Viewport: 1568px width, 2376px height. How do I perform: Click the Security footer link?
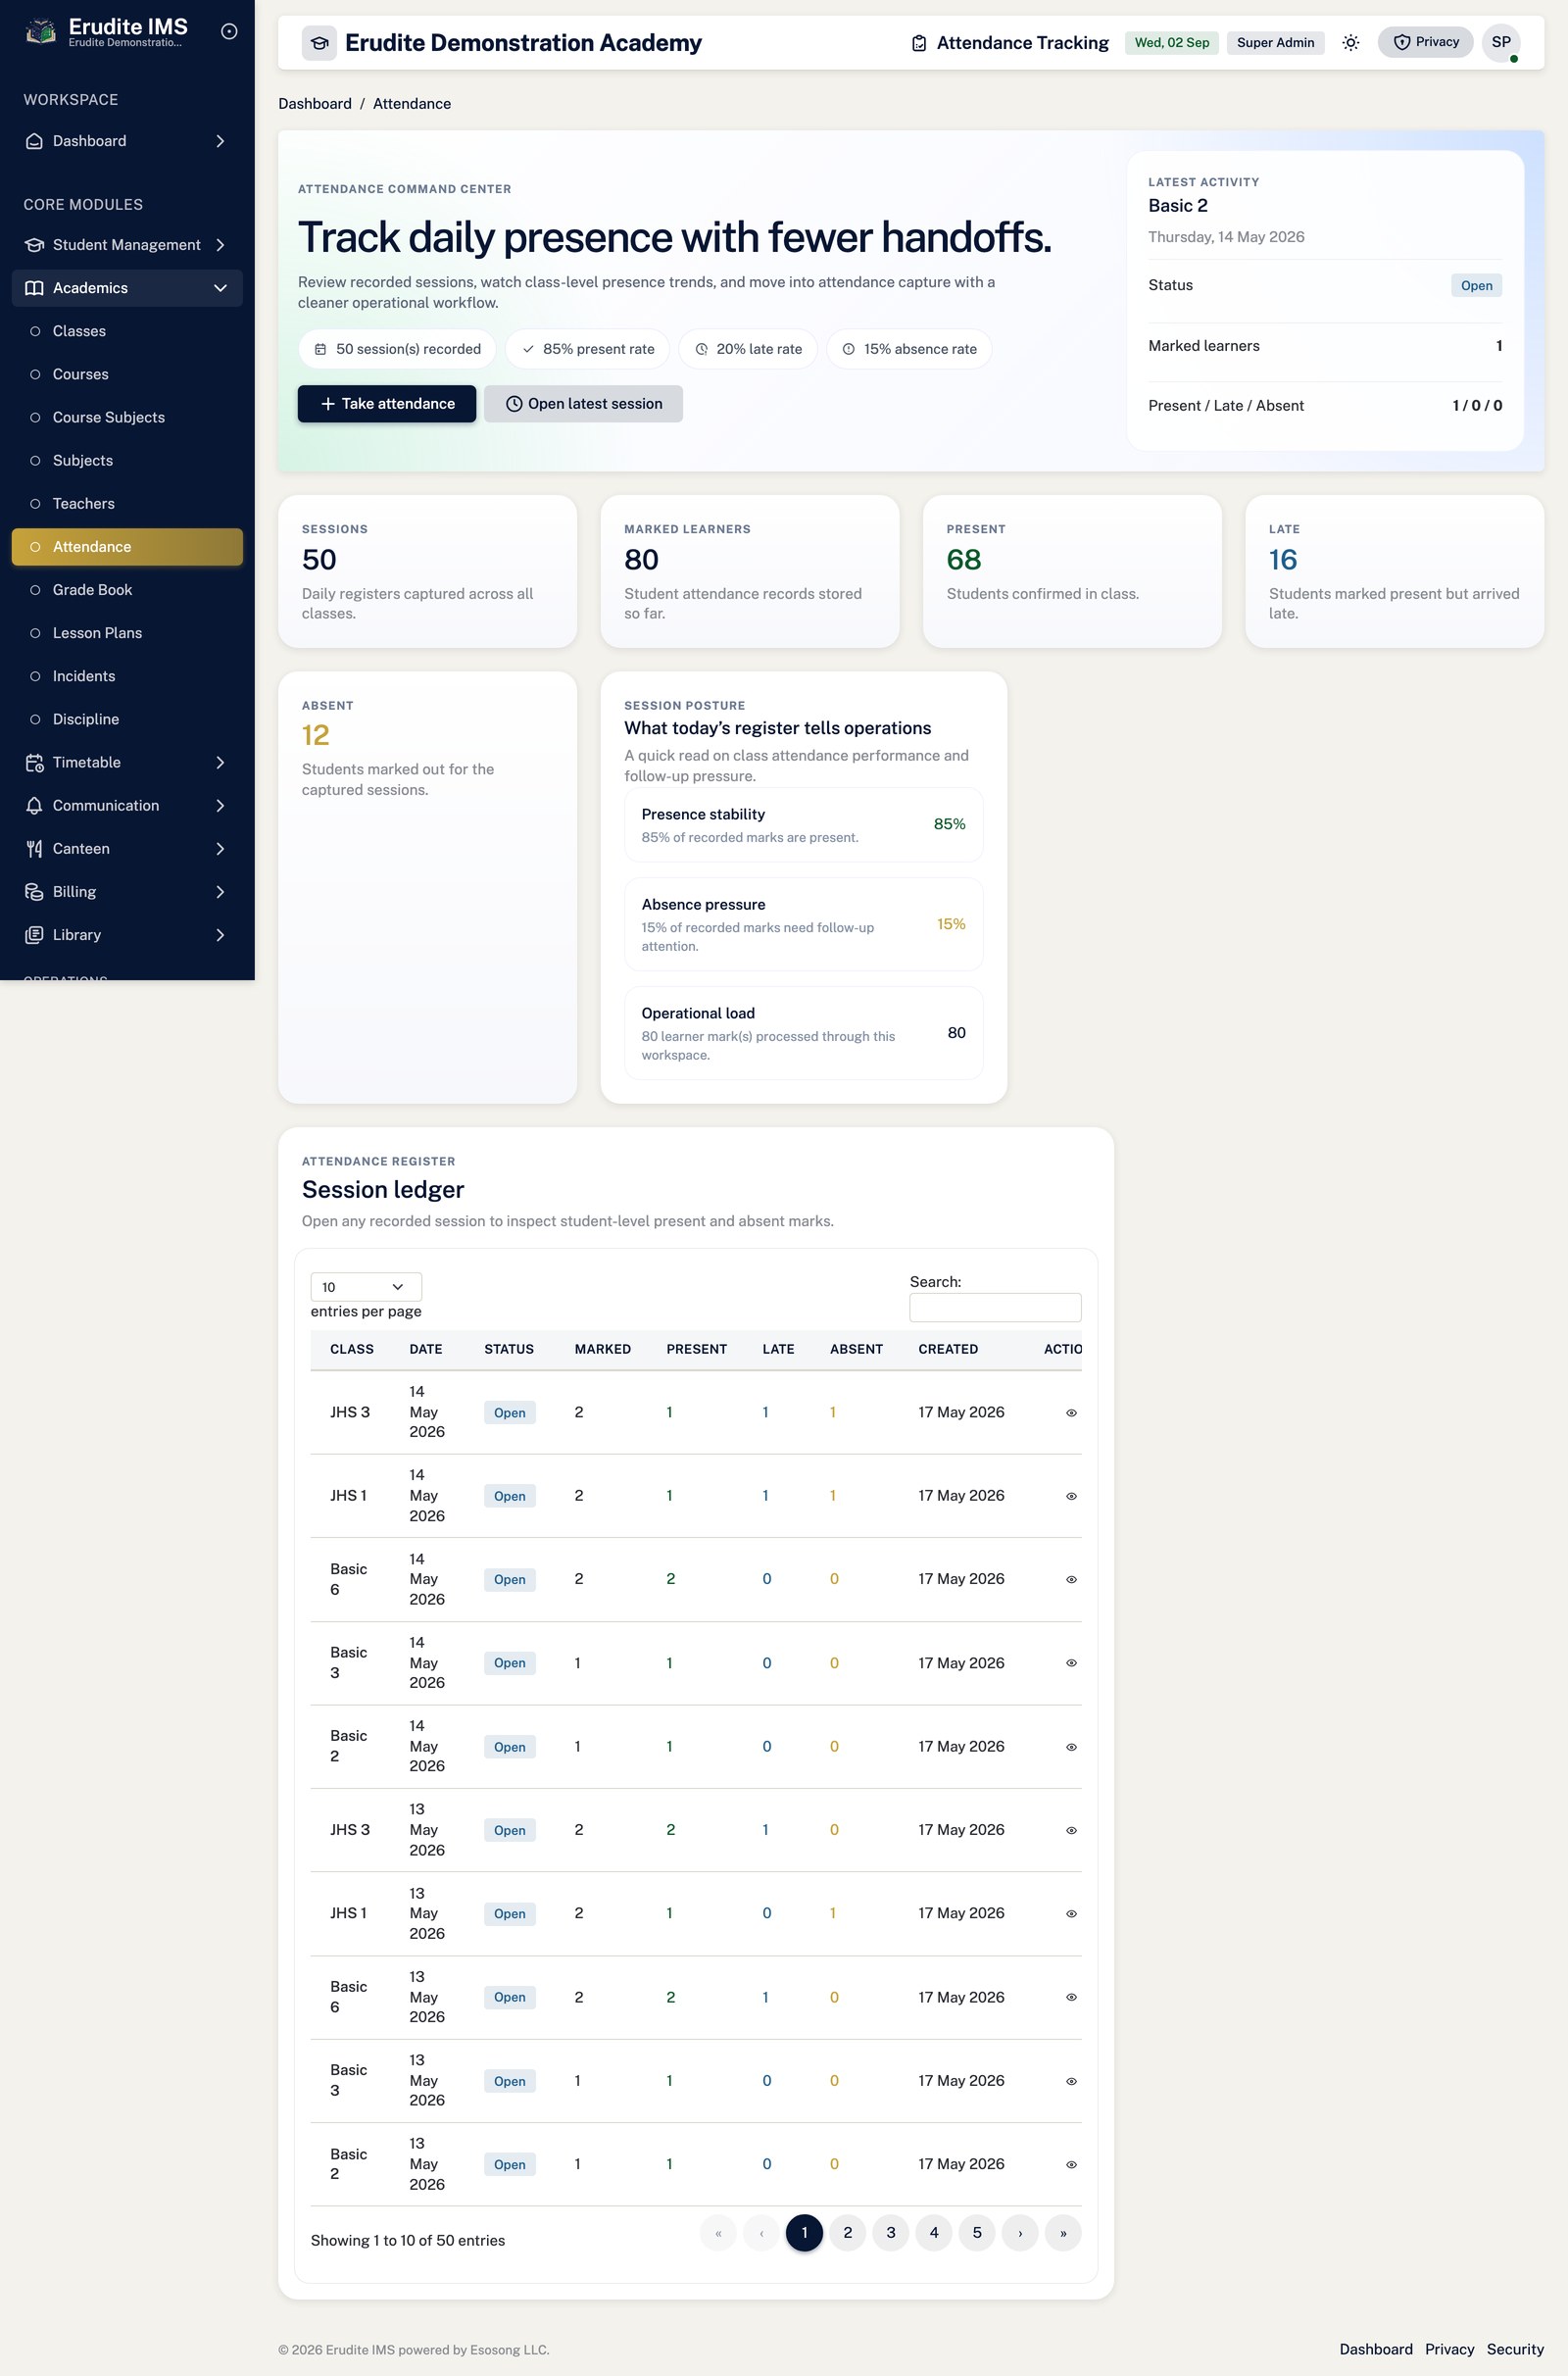tap(1515, 2349)
